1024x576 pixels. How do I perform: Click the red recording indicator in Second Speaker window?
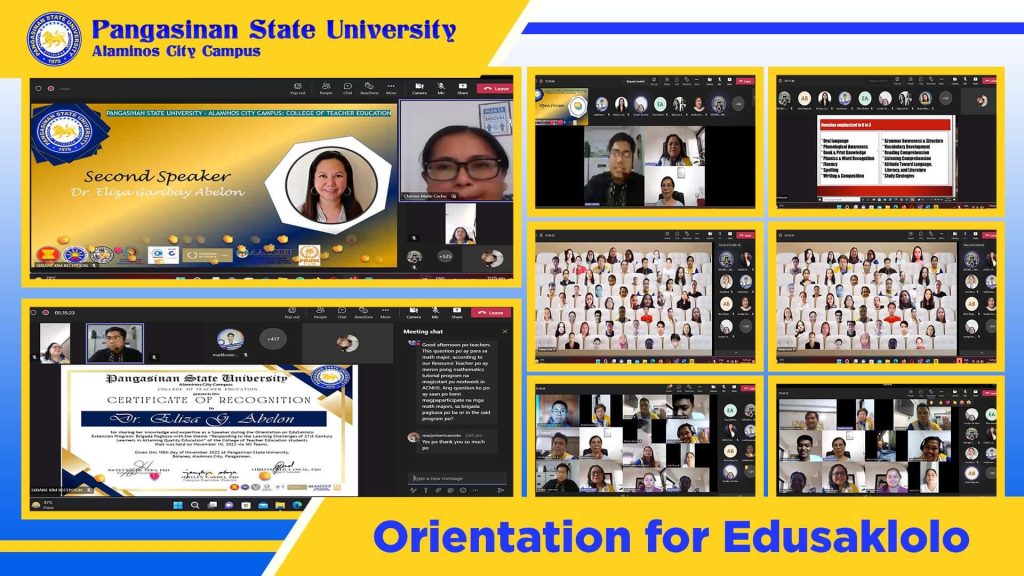50,88
